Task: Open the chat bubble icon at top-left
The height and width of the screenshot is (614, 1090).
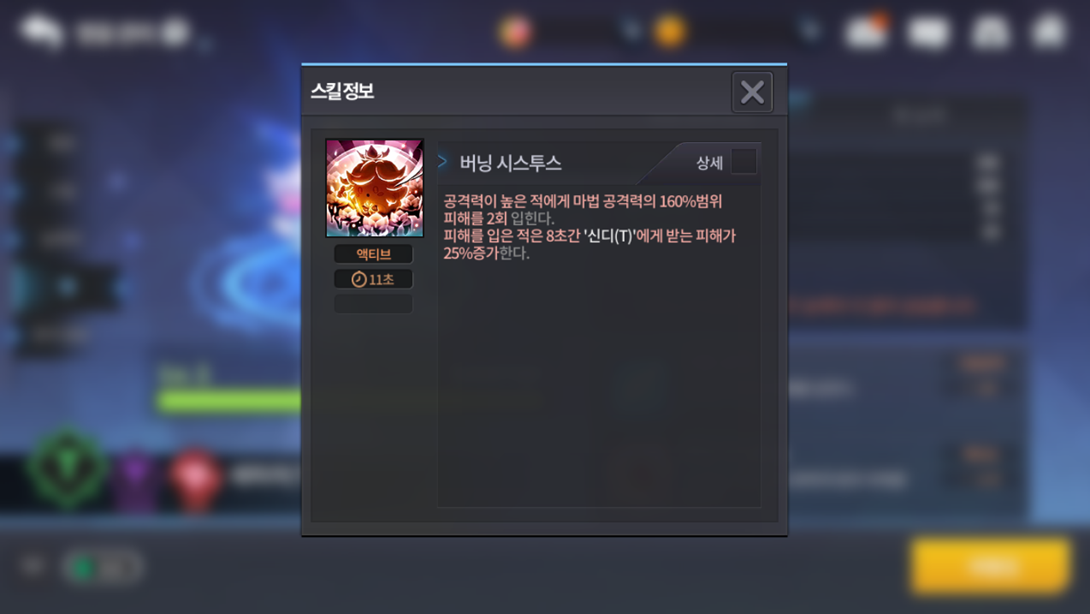Action: coord(40,31)
